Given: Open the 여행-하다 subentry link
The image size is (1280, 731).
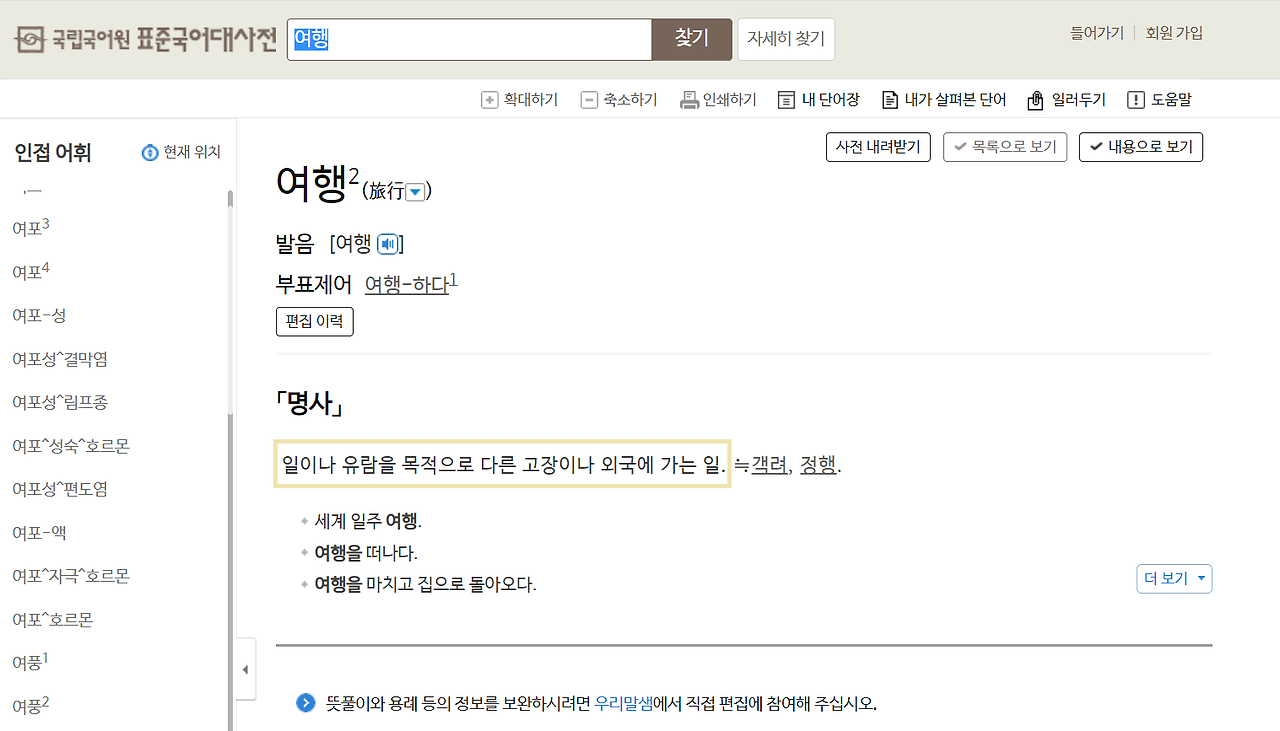Looking at the screenshot, I should 407,284.
